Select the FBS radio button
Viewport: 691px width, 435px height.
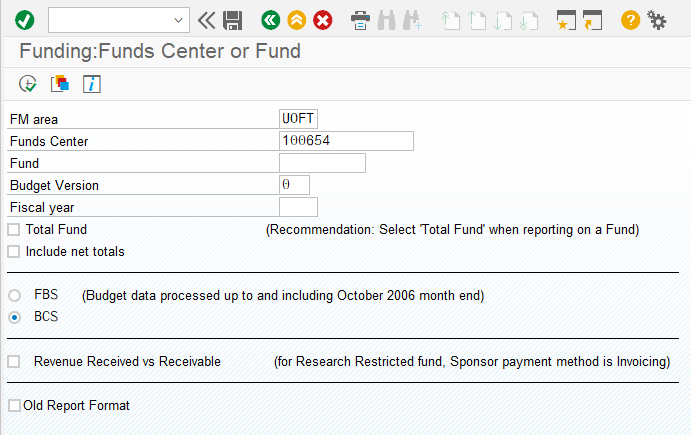[x=15, y=295]
